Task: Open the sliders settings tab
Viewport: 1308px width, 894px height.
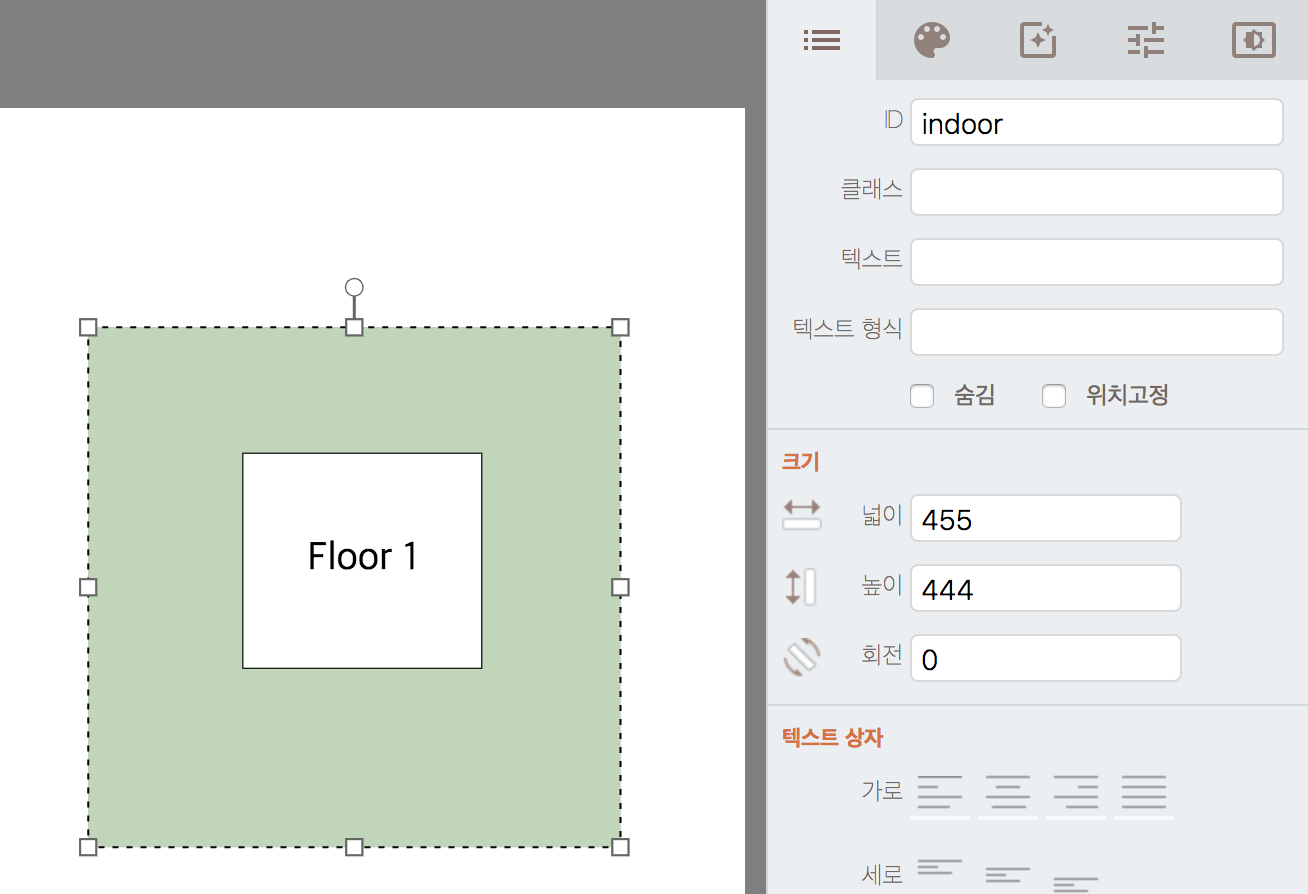Action: pyautogui.click(x=1146, y=40)
